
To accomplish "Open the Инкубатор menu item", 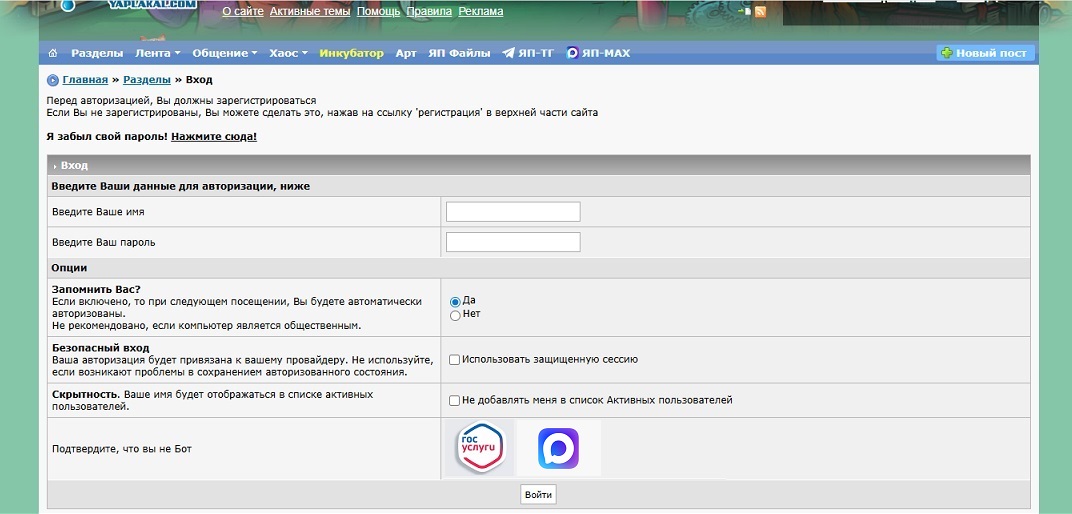I will click(x=351, y=53).
